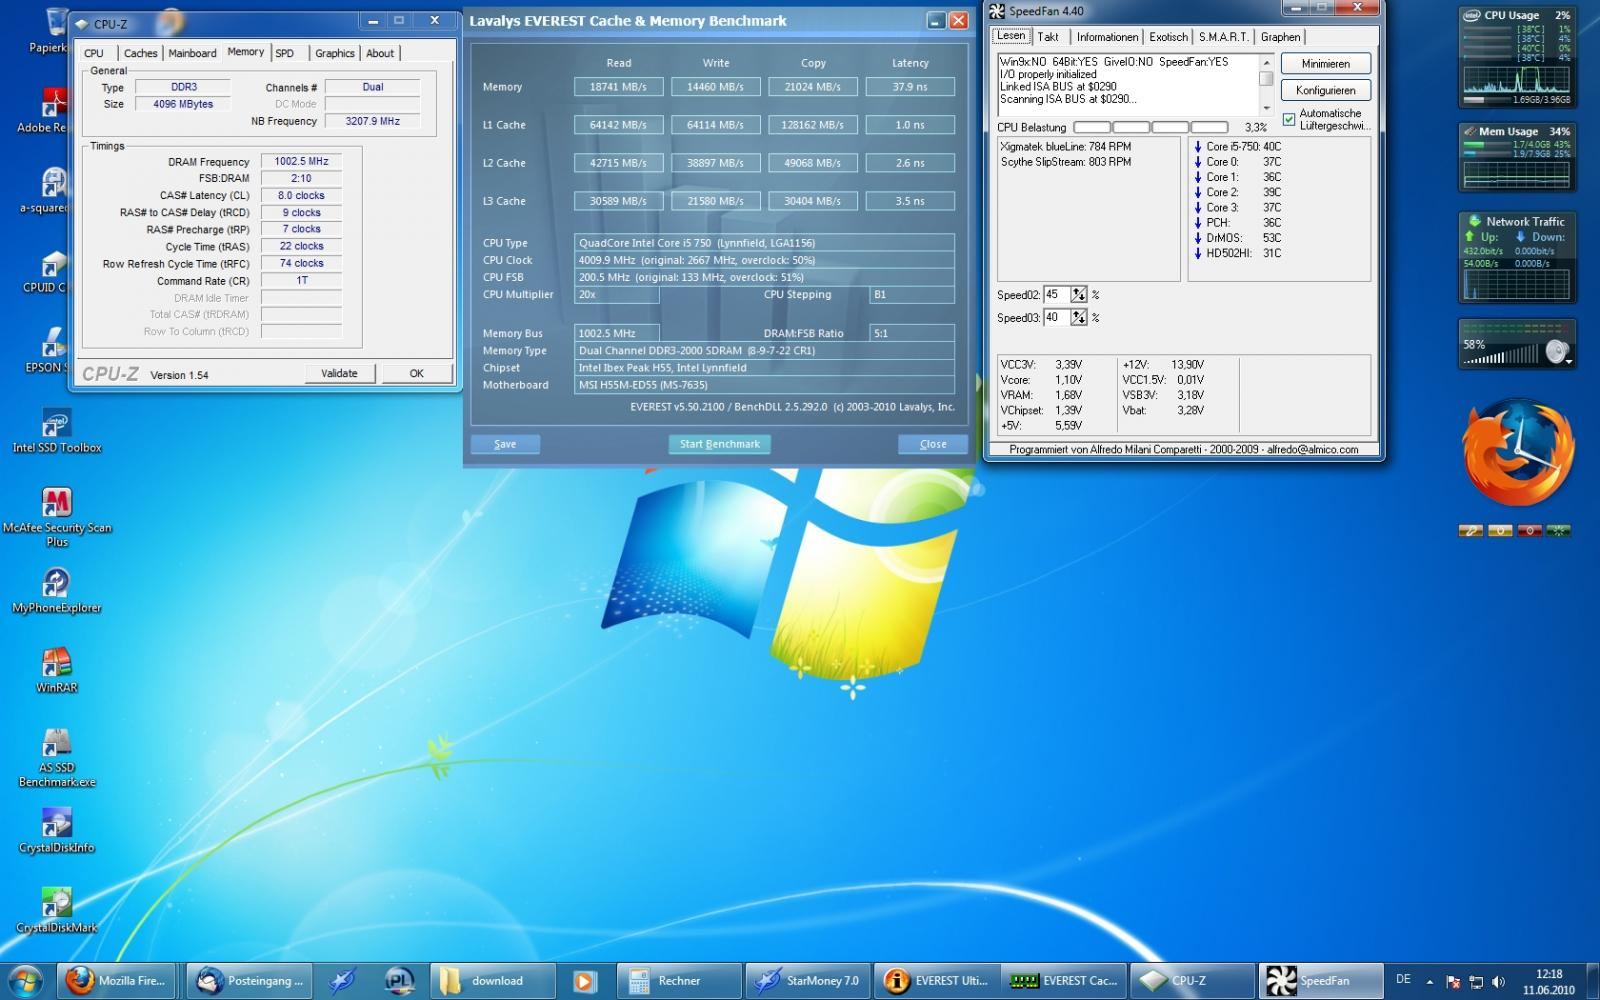Viewport: 1600px width, 1000px height.
Task: Click the media player taskbar icon
Action: 585,981
